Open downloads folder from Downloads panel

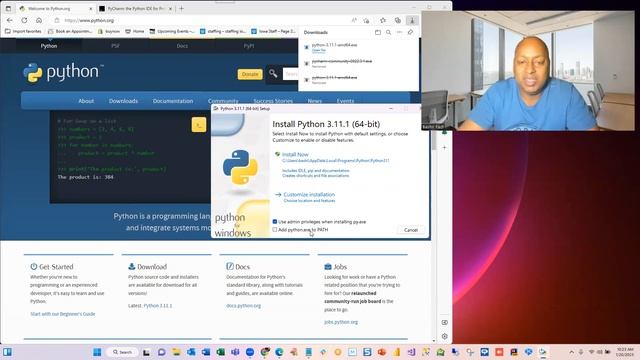click(x=378, y=32)
